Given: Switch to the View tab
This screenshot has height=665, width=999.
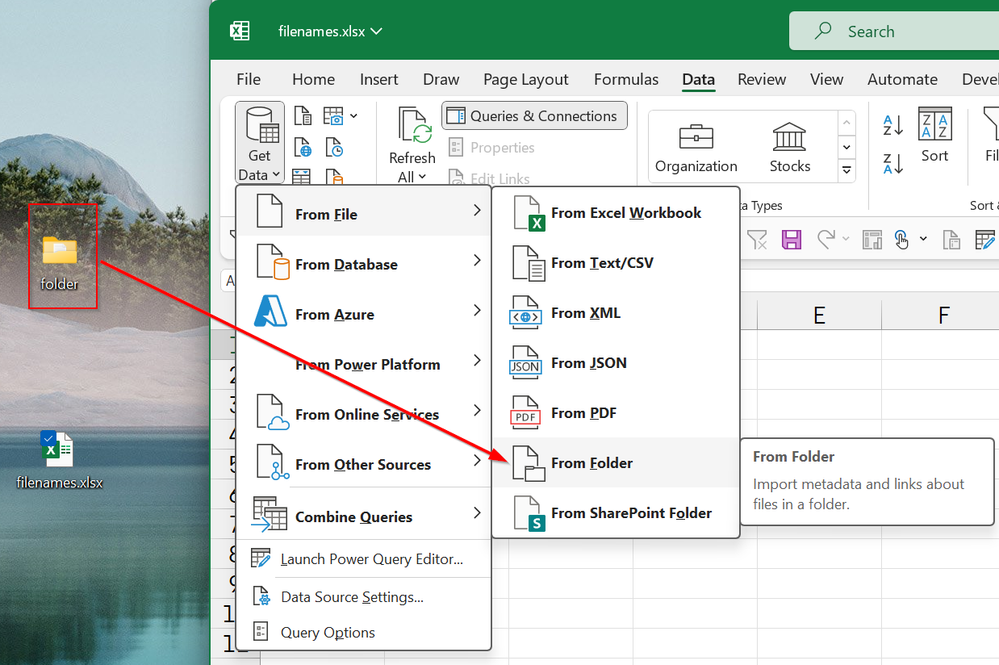Looking at the screenshot, I should pyautogui.click(x=826, y=79).
